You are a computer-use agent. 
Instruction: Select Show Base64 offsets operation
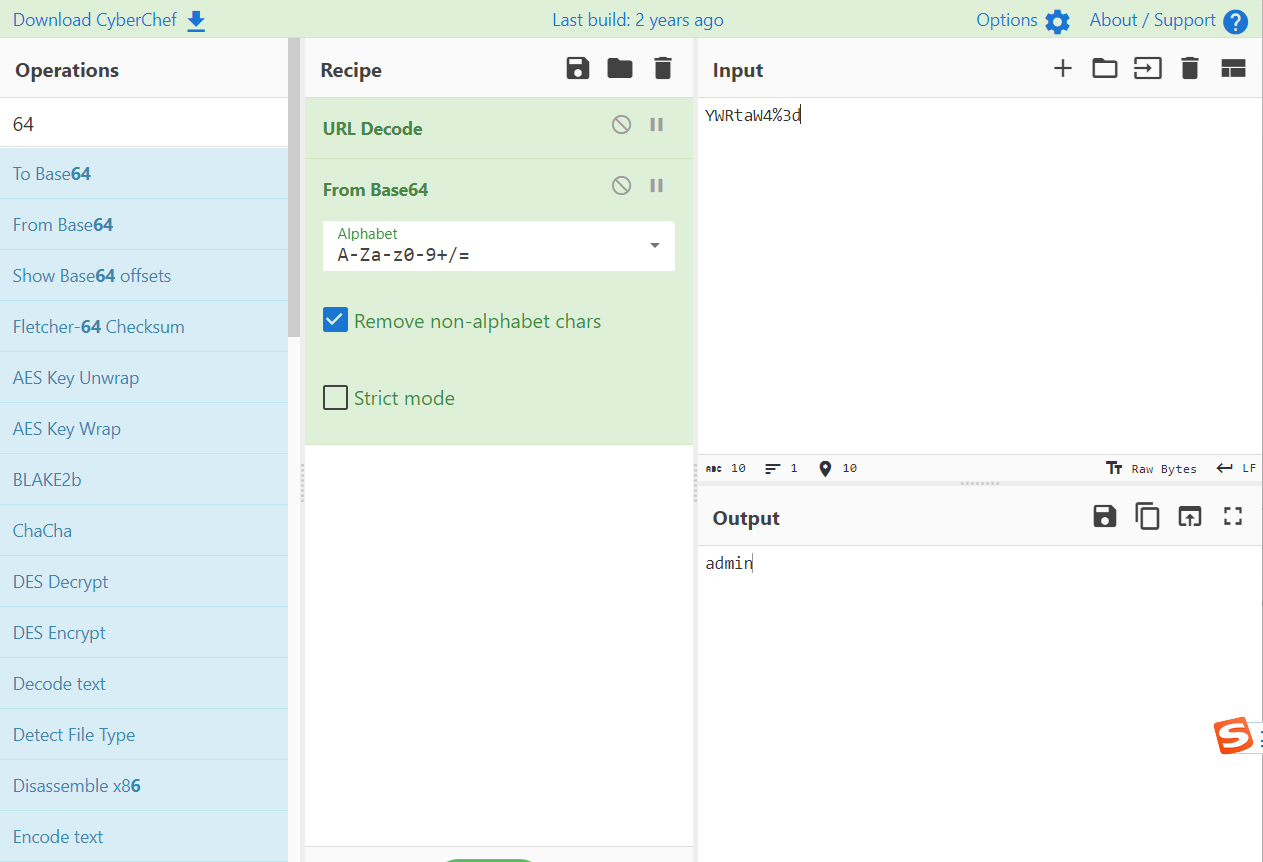(92, 276)
